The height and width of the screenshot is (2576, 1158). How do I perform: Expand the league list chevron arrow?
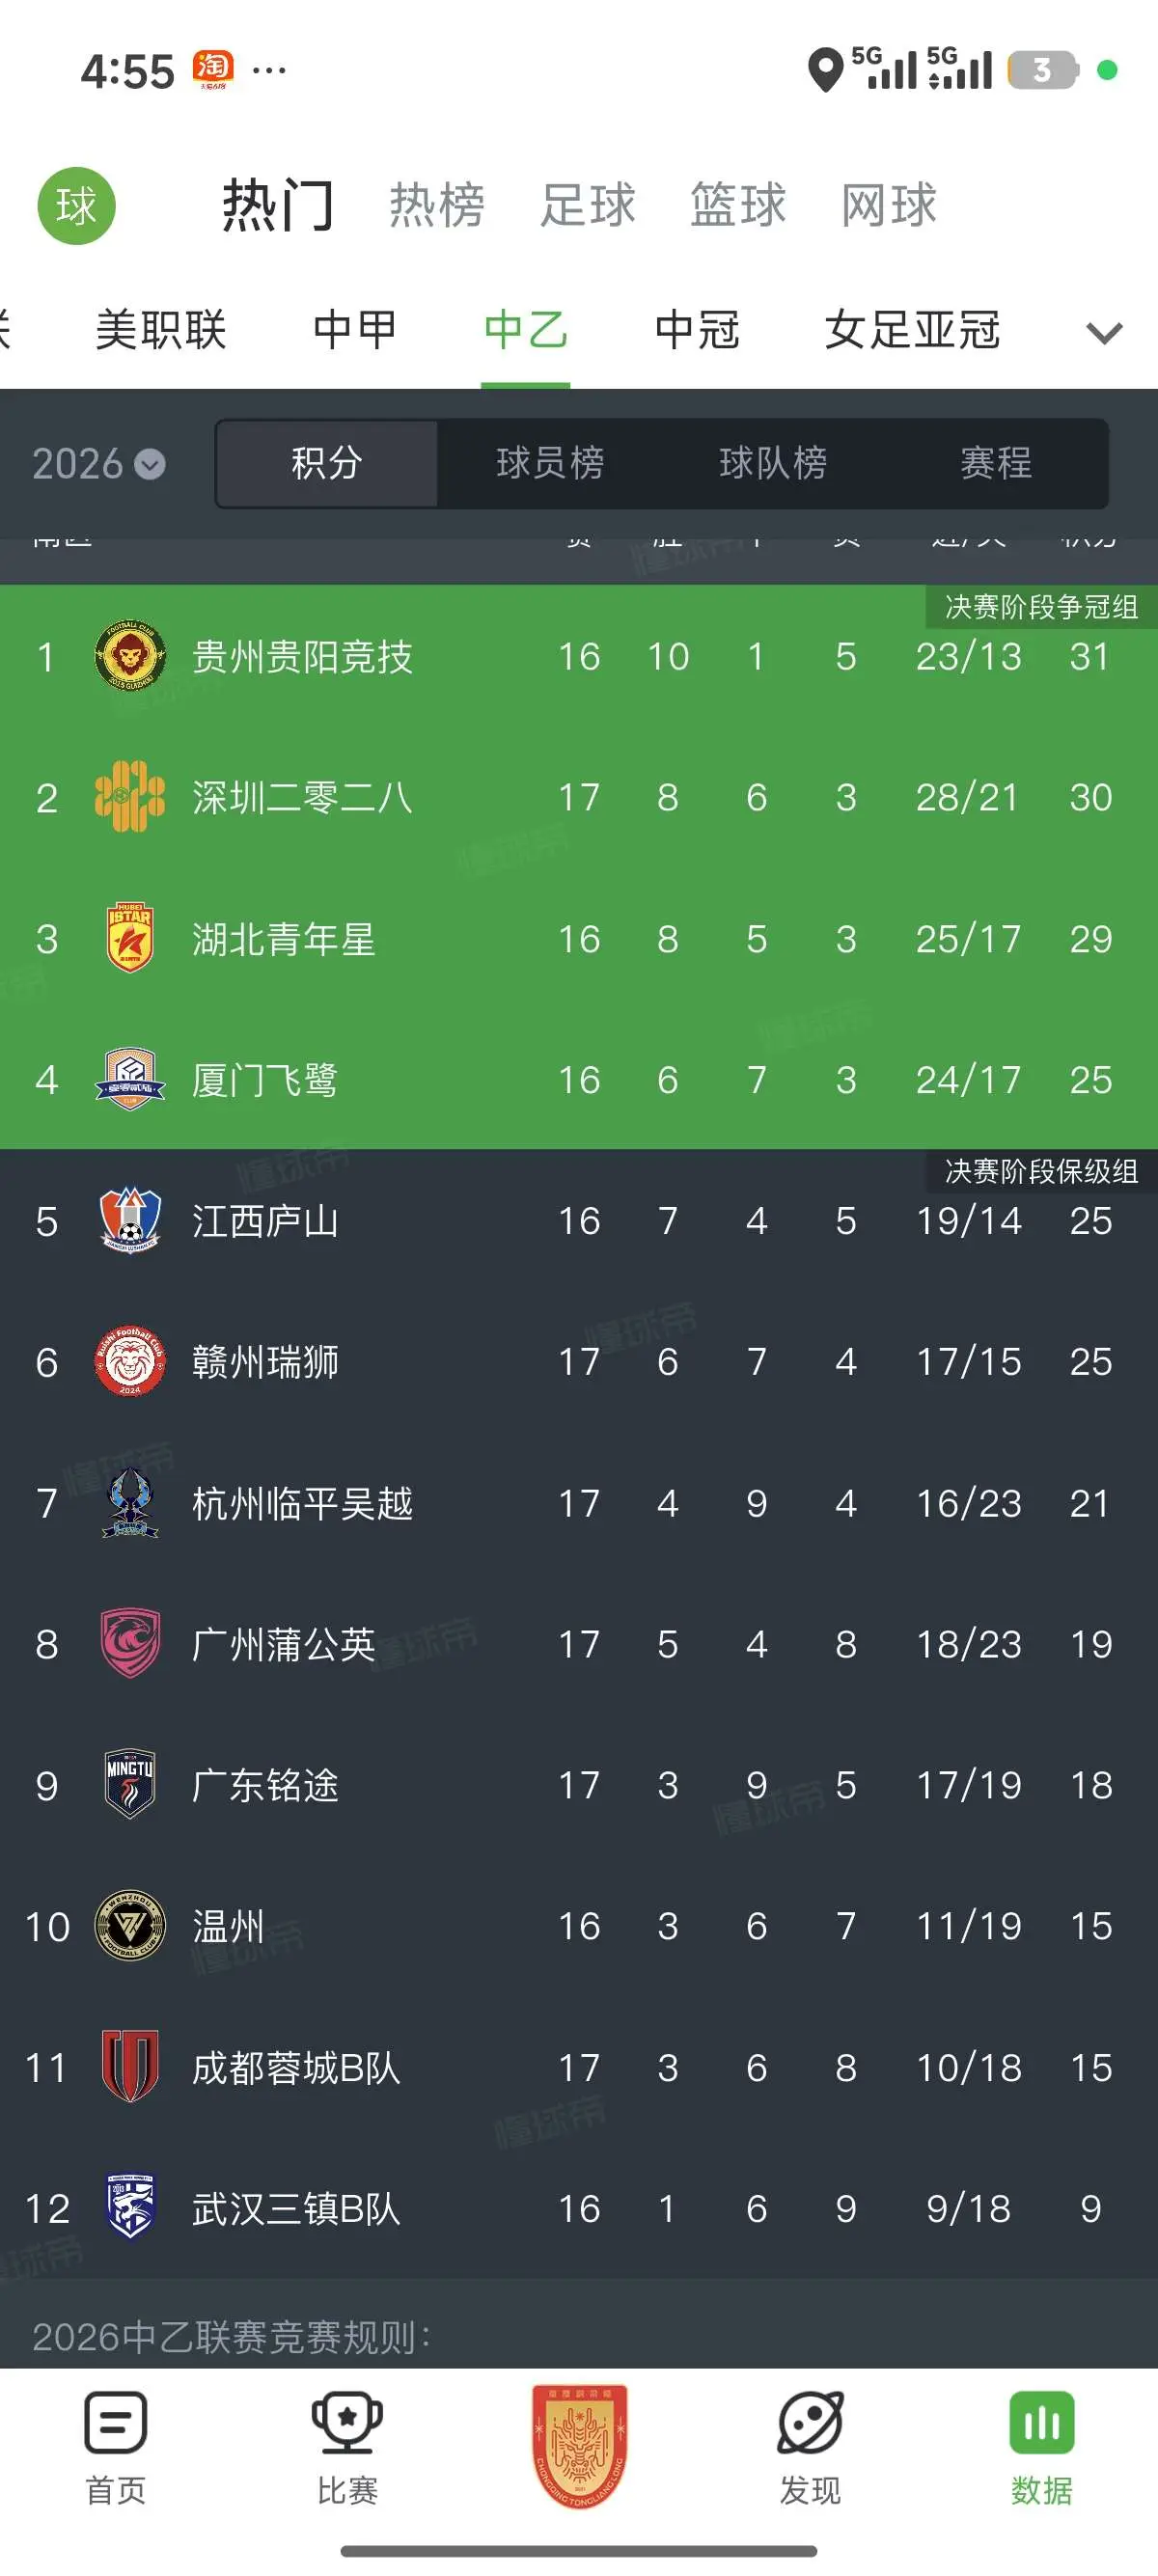click(1104, 332)
